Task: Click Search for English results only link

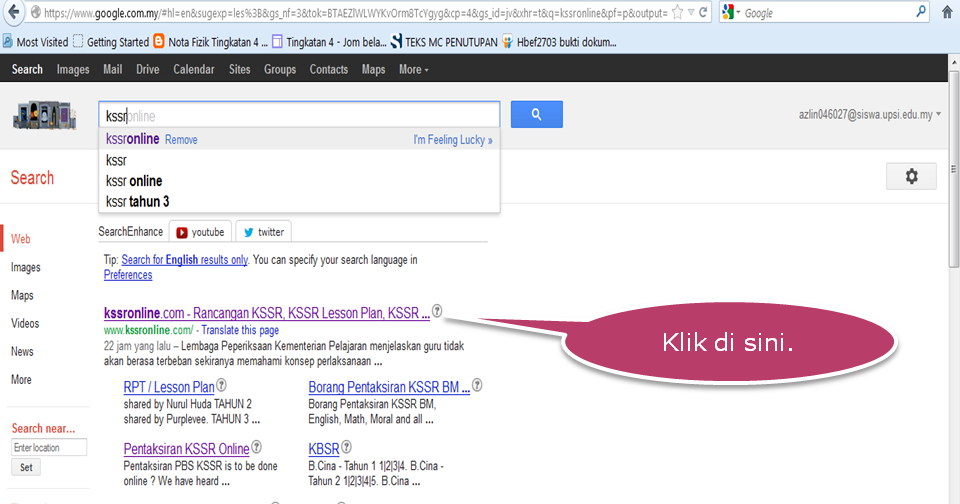Action: coord(184,260)
